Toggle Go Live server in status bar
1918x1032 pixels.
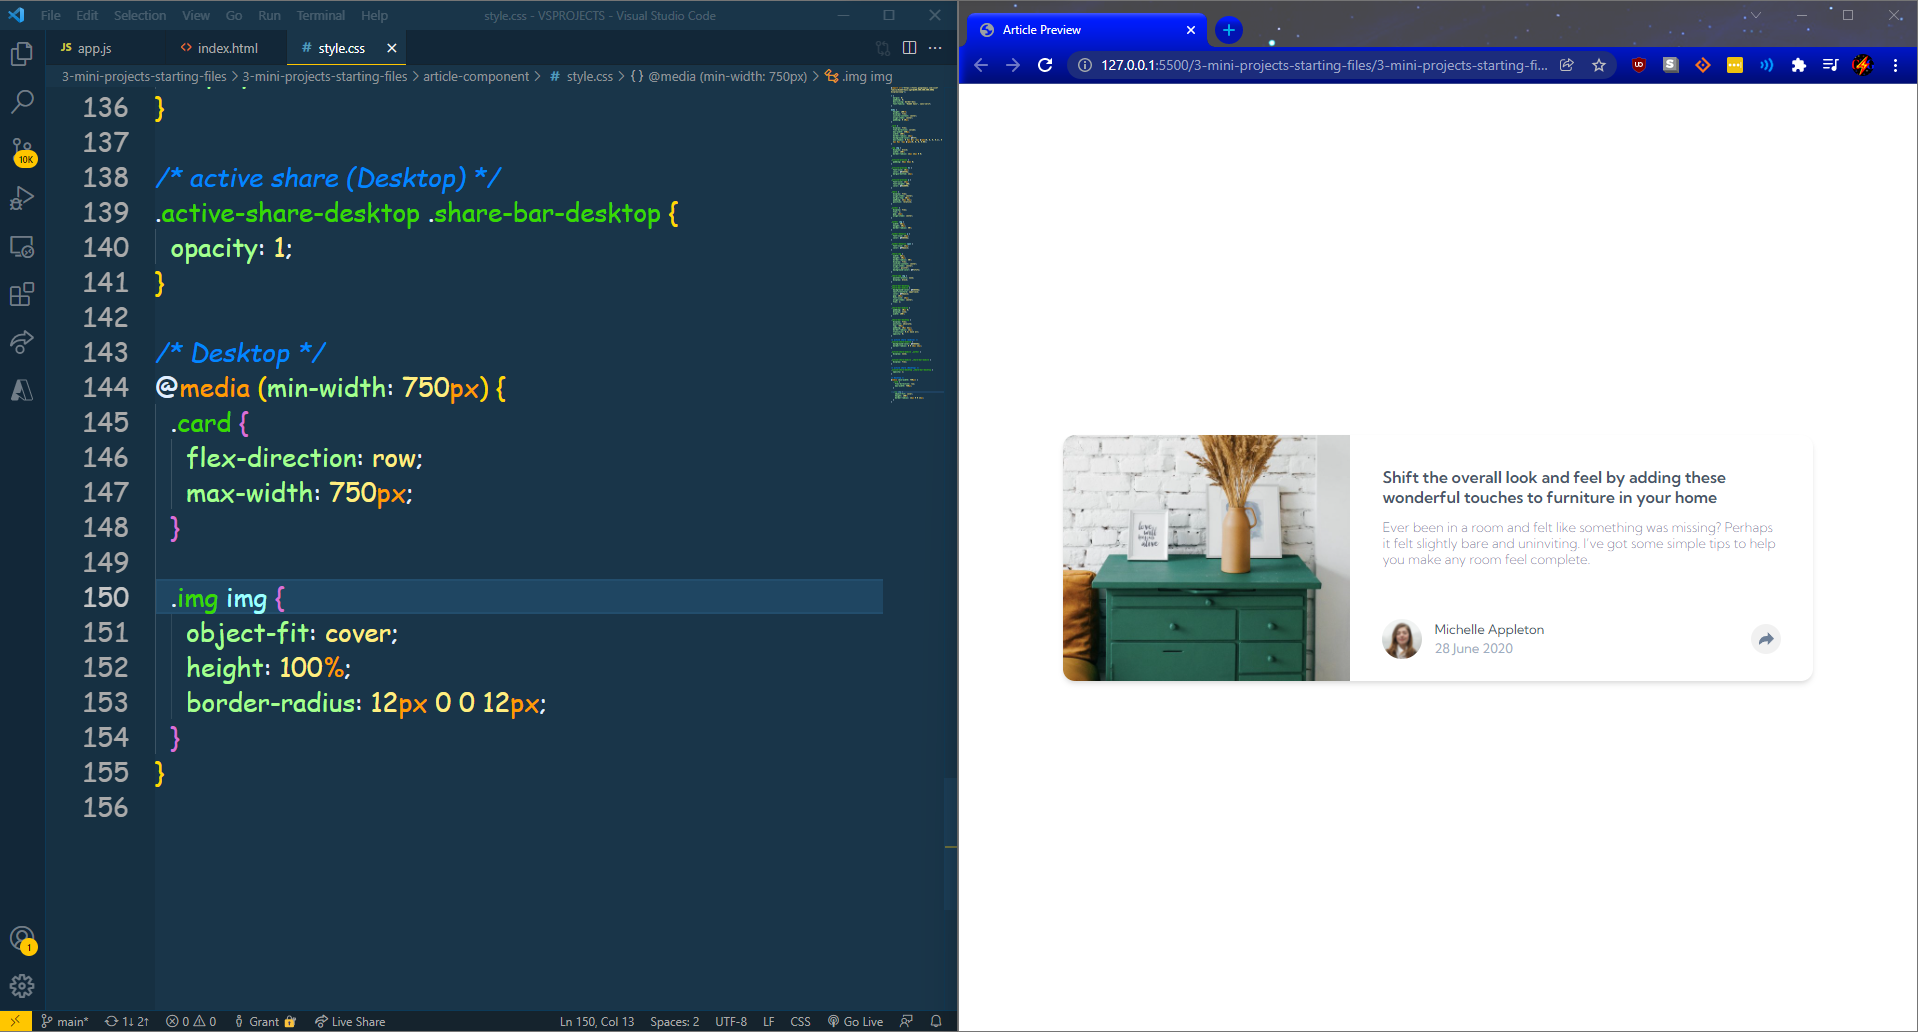(x=856, y=1021)
